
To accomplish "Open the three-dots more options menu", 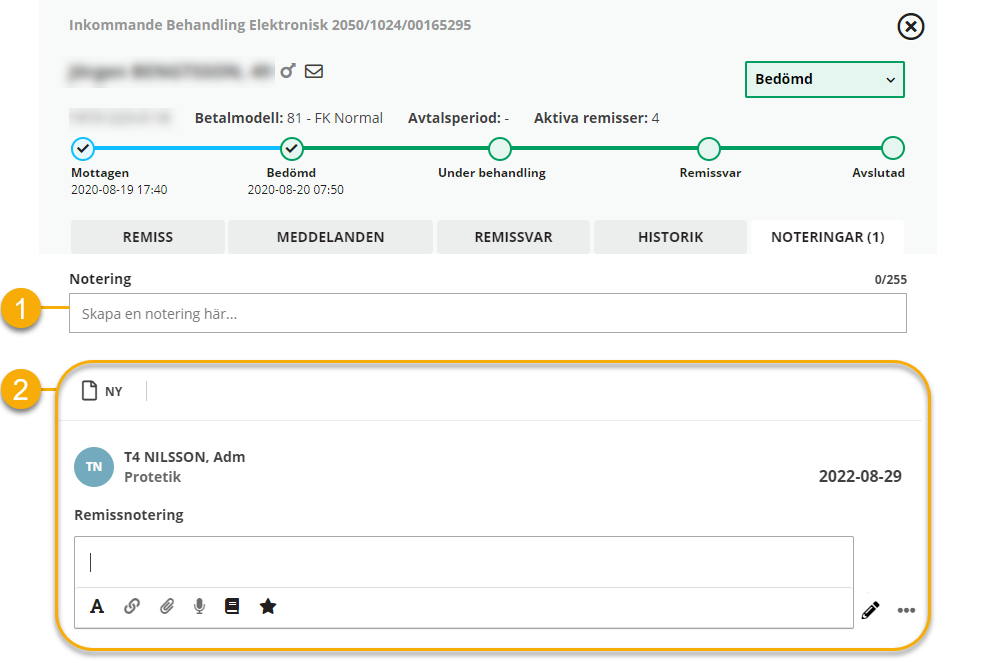I will [x=906, y=611].
